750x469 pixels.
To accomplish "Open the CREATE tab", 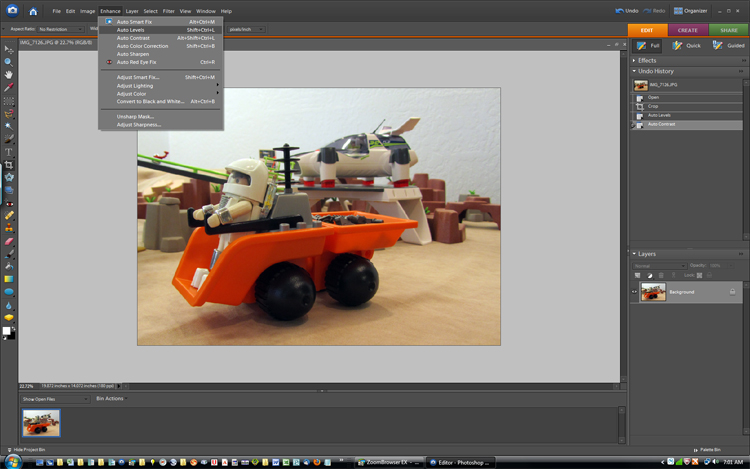I will tap(688, 30).
